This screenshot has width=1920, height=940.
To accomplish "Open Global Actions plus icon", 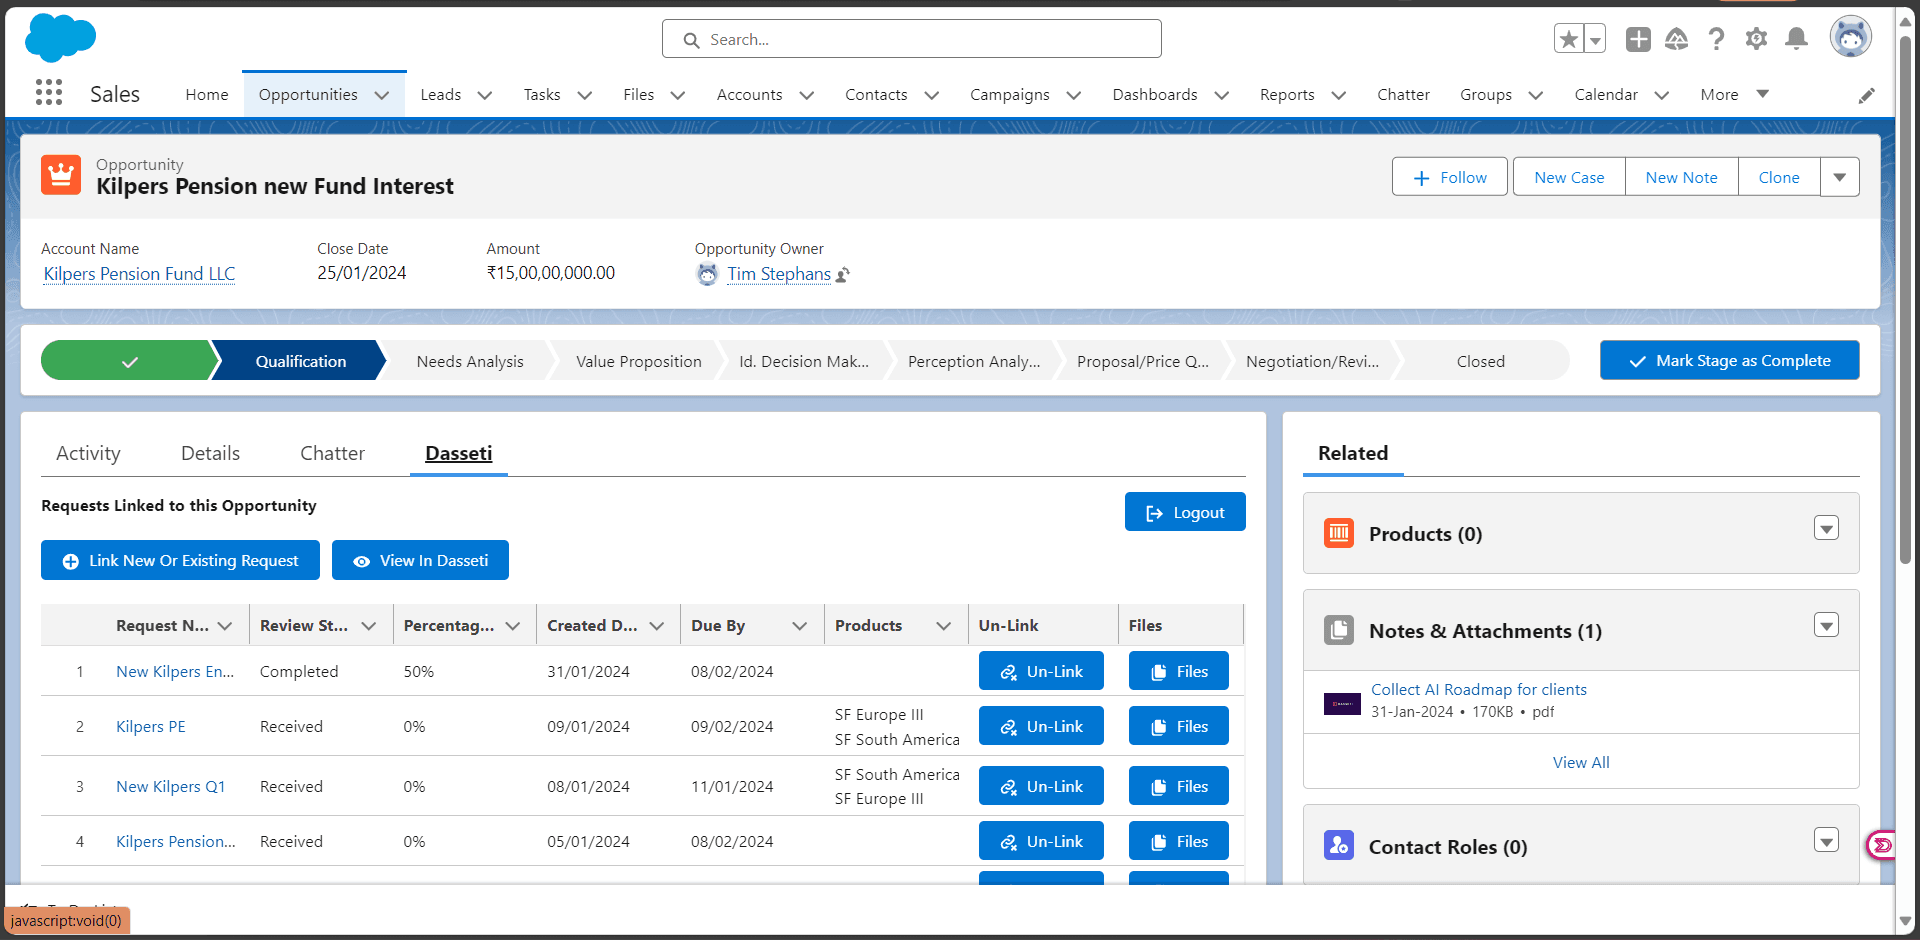I will click(1638, 39).
